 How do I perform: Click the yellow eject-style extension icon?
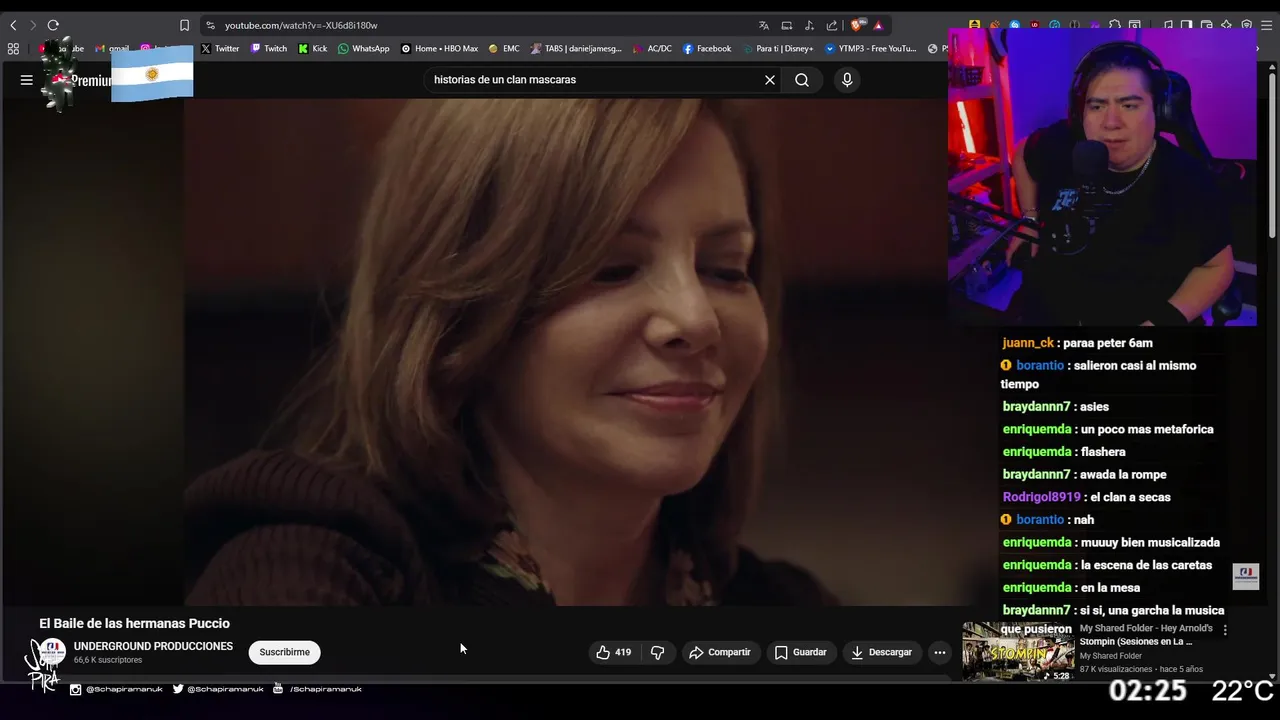click(974, 25)
